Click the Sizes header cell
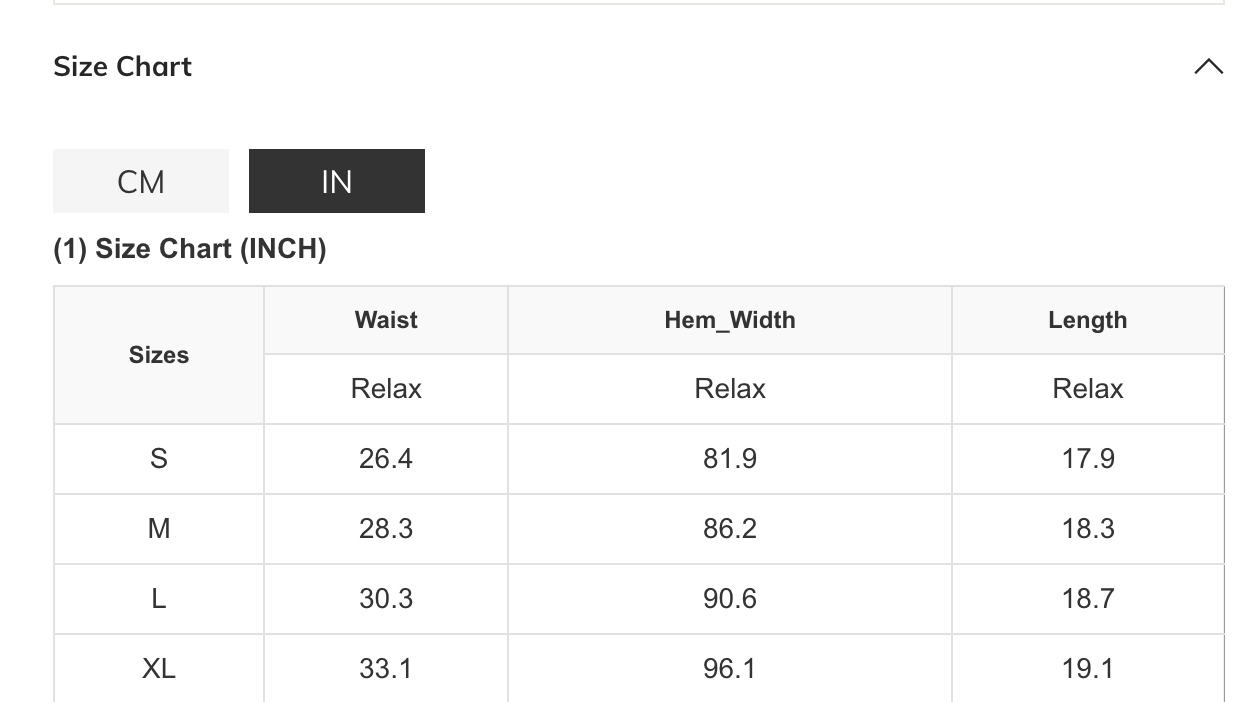The width and height of the screenshot is (1256, 702). 159,355
